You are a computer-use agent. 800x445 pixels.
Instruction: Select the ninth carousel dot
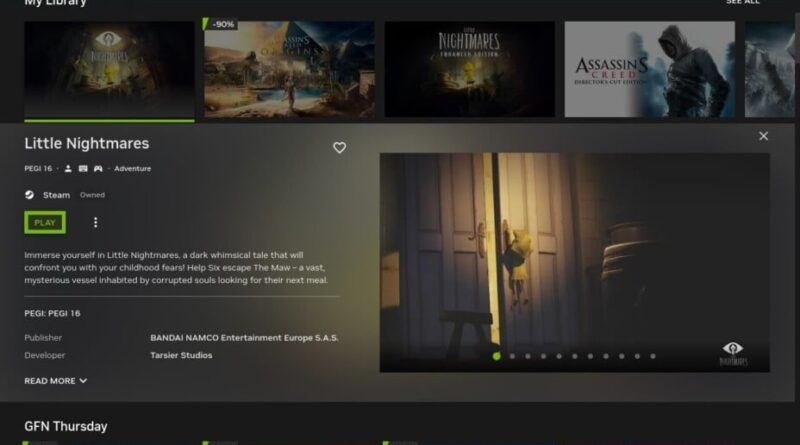pos(621,356)
